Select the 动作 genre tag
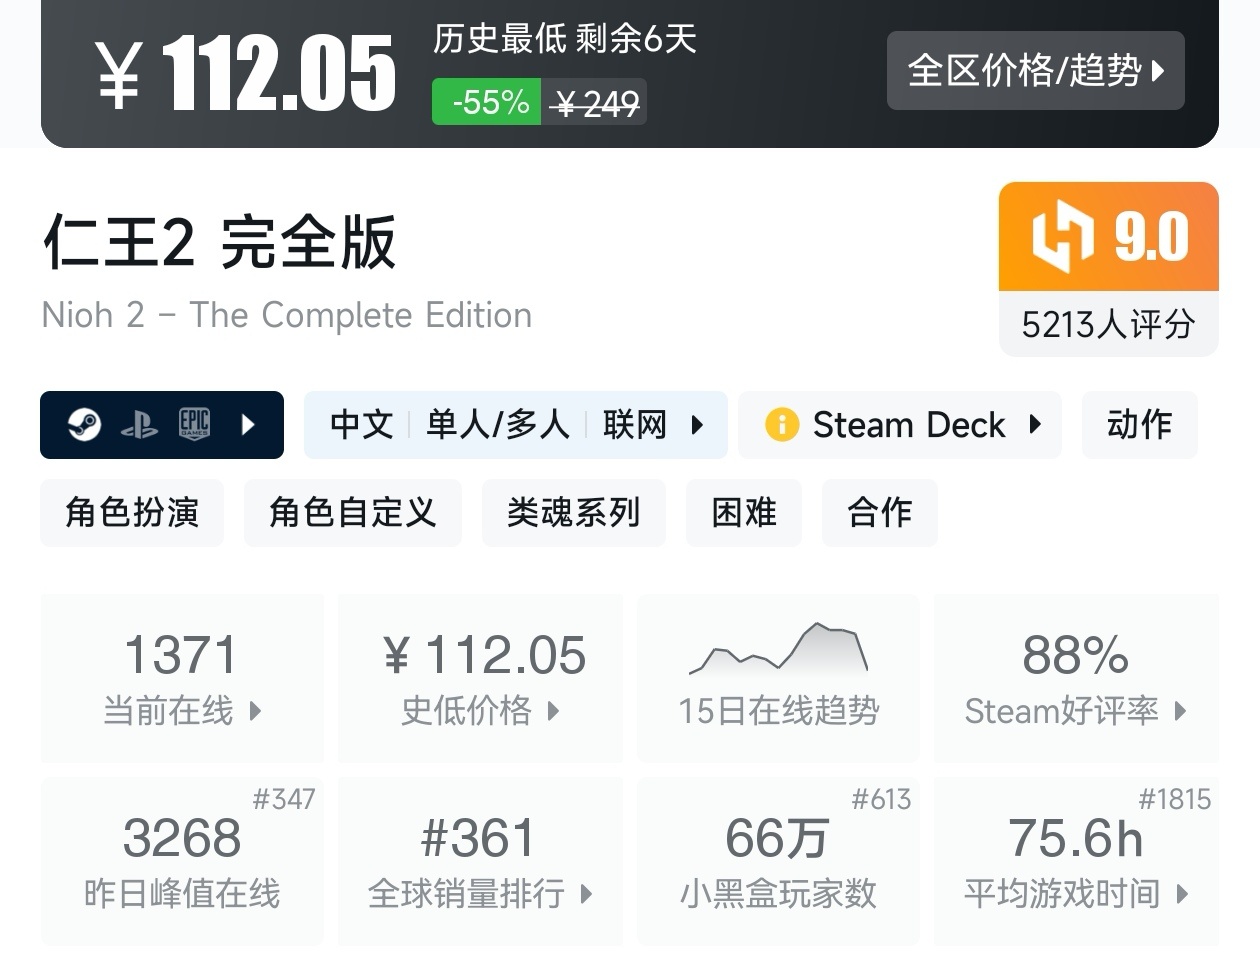 click(x=1139, y=425)
